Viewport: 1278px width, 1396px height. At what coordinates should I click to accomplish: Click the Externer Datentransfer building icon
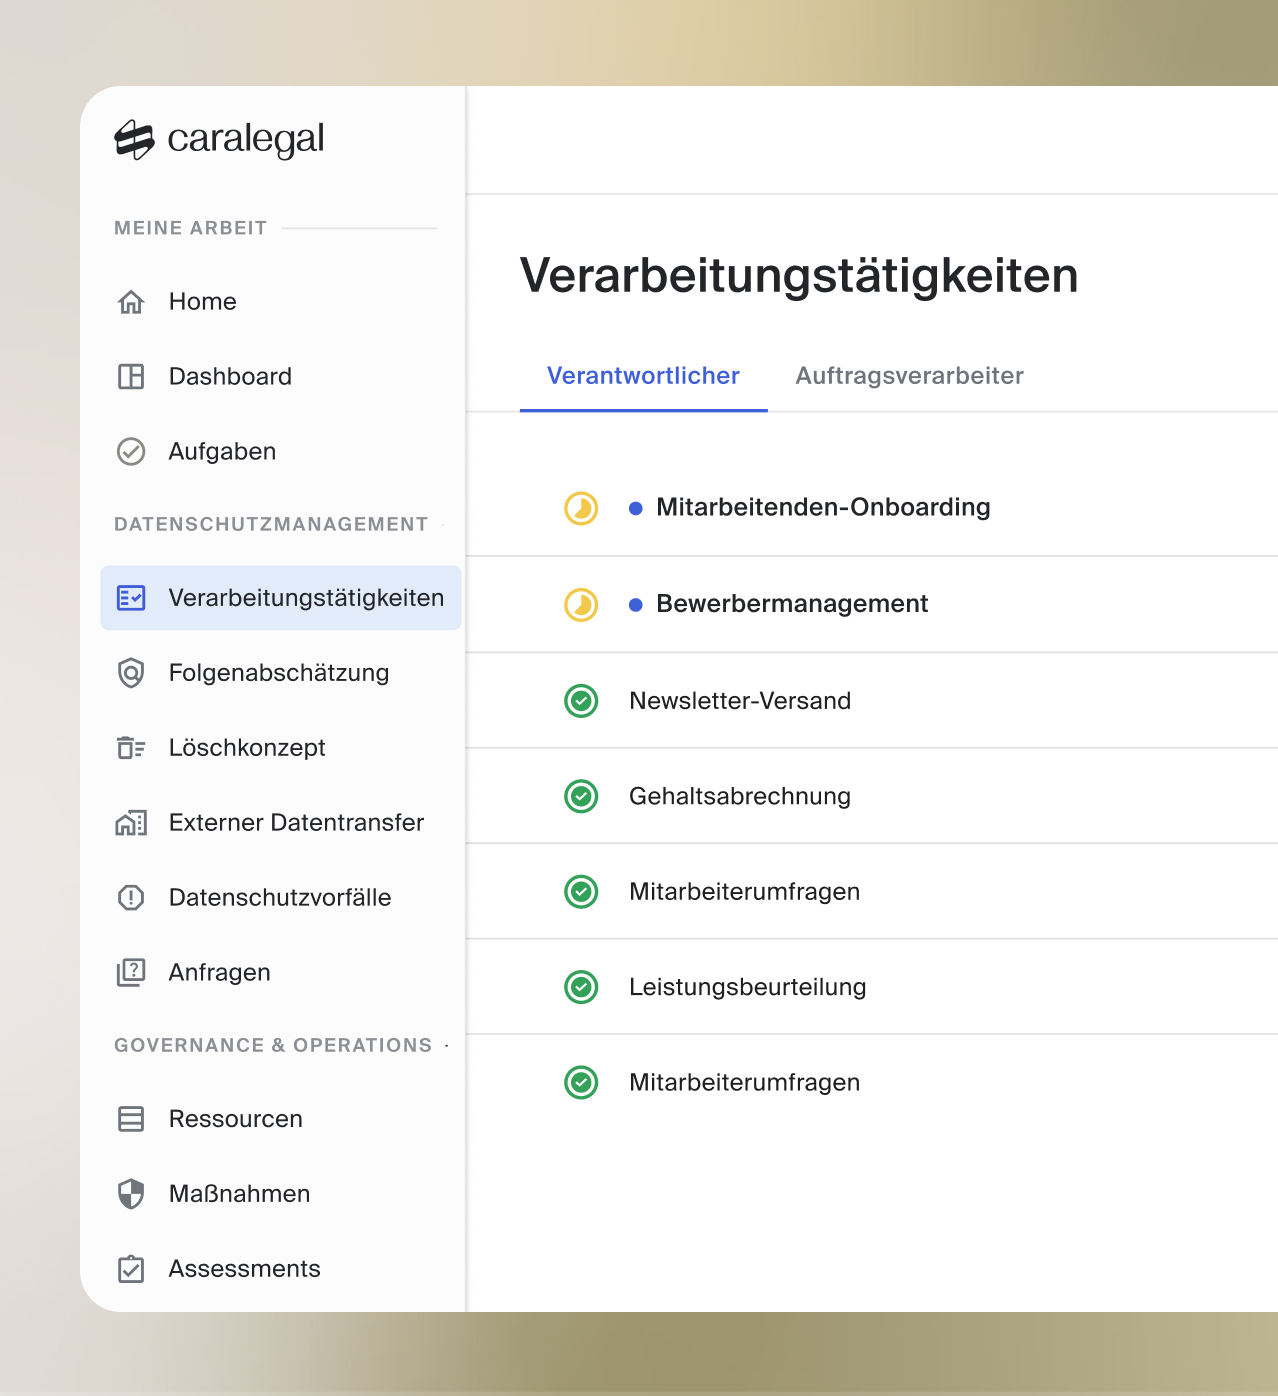click(x=131, y=823)
